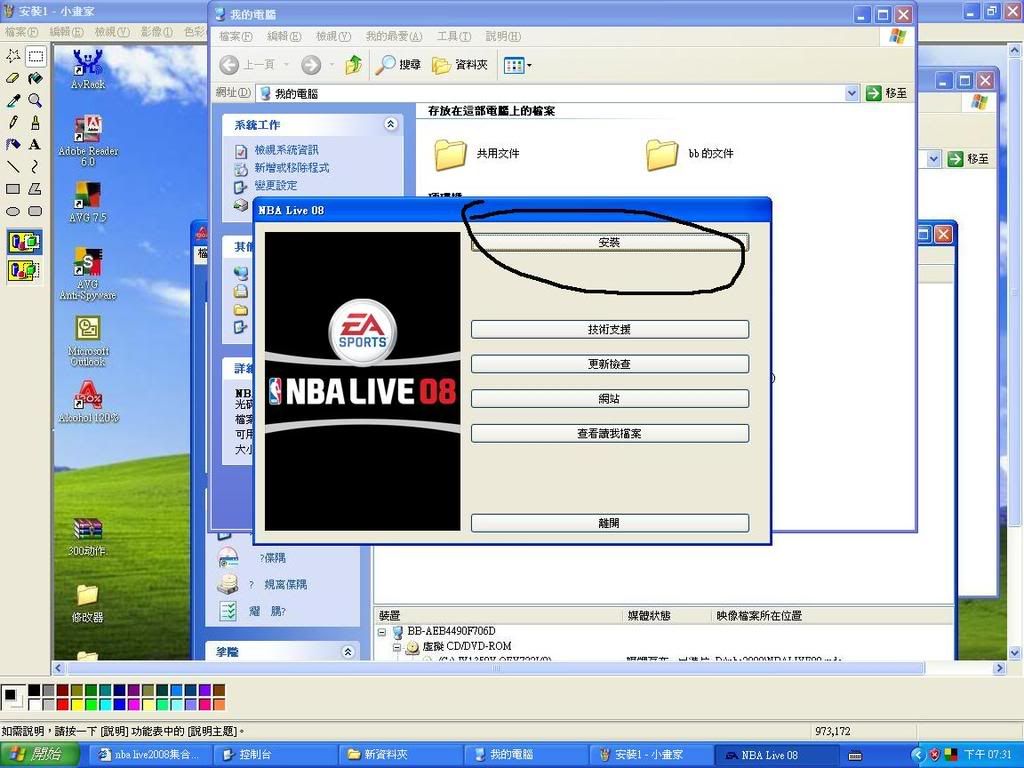Click the 技術支援 button

pos(609,329)
